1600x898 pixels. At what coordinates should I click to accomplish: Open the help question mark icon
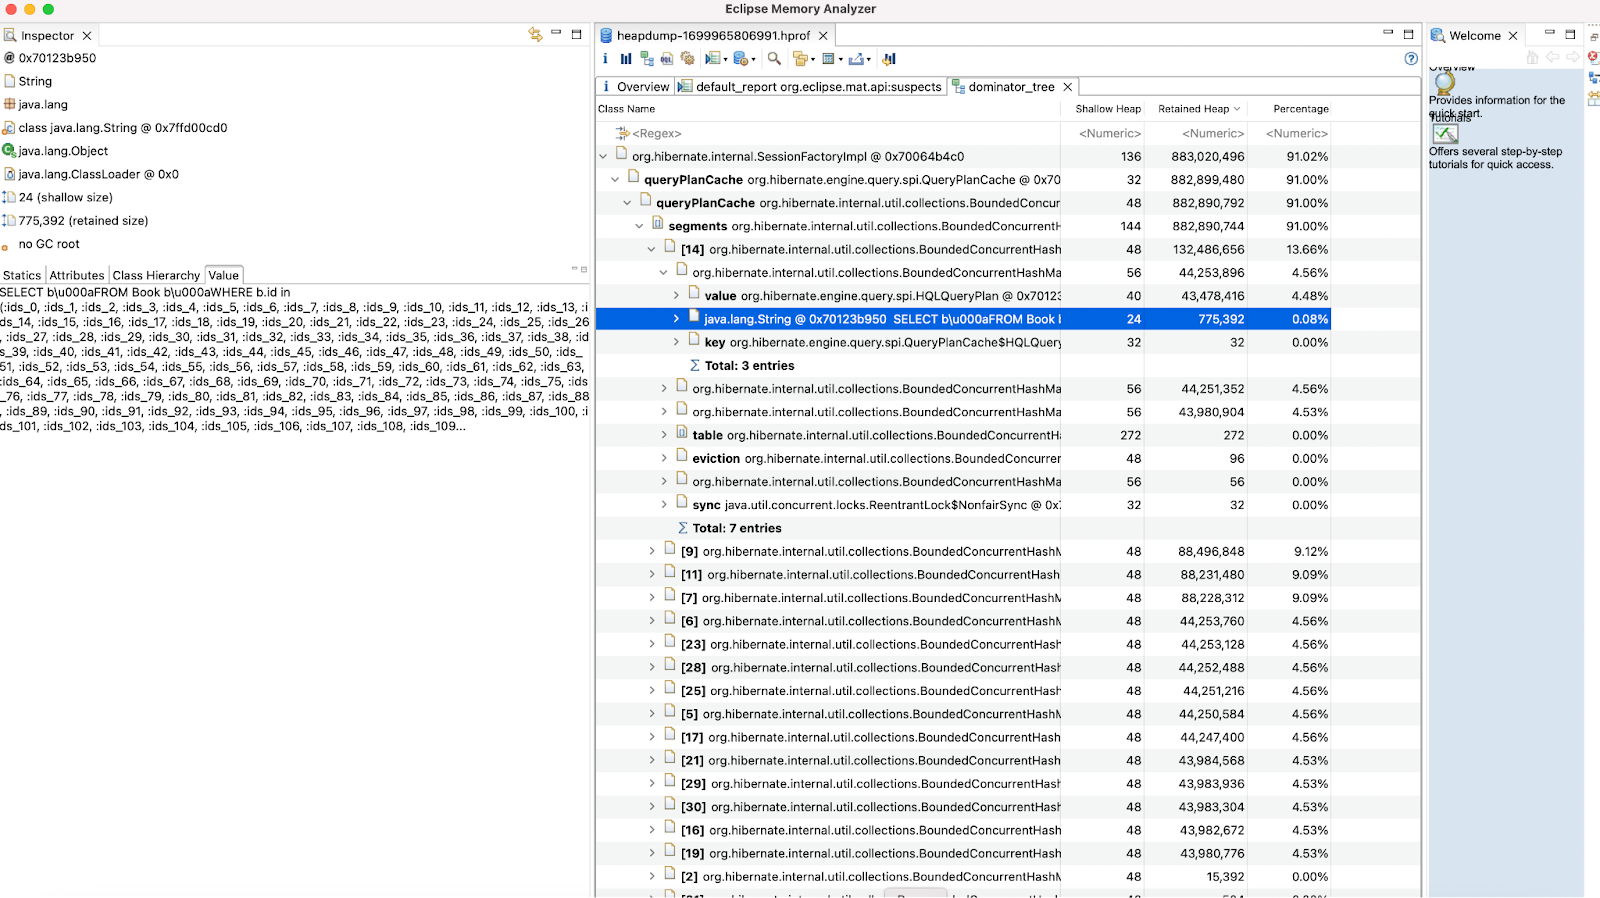click(x=1411, y=59)
